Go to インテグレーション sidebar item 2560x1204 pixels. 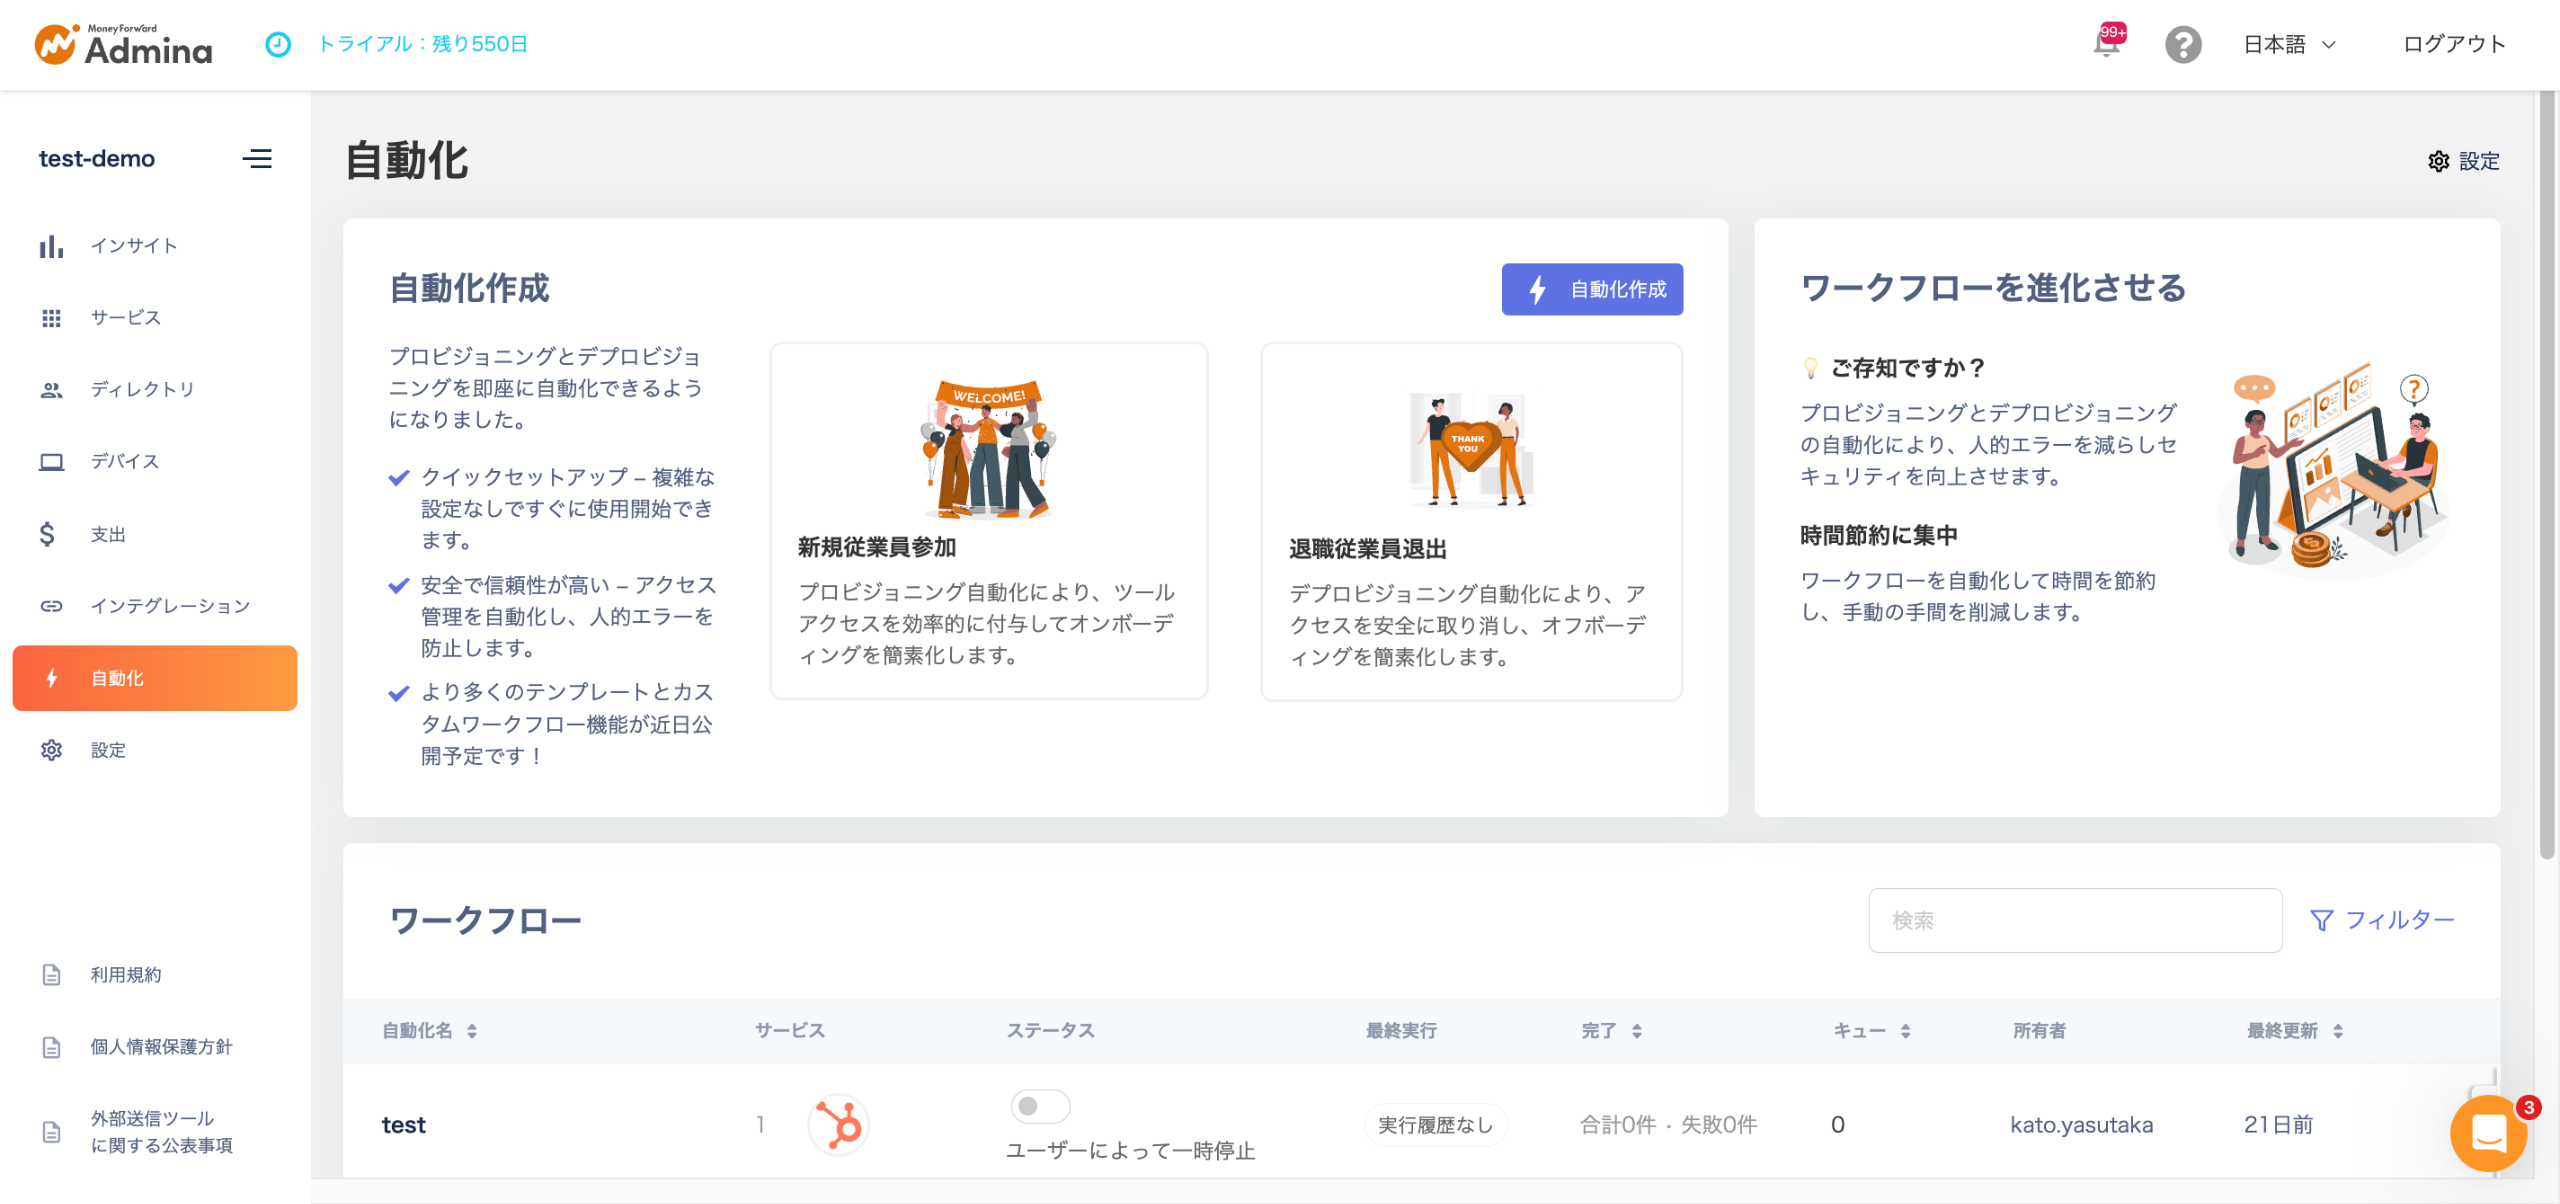tap(170, 606)
